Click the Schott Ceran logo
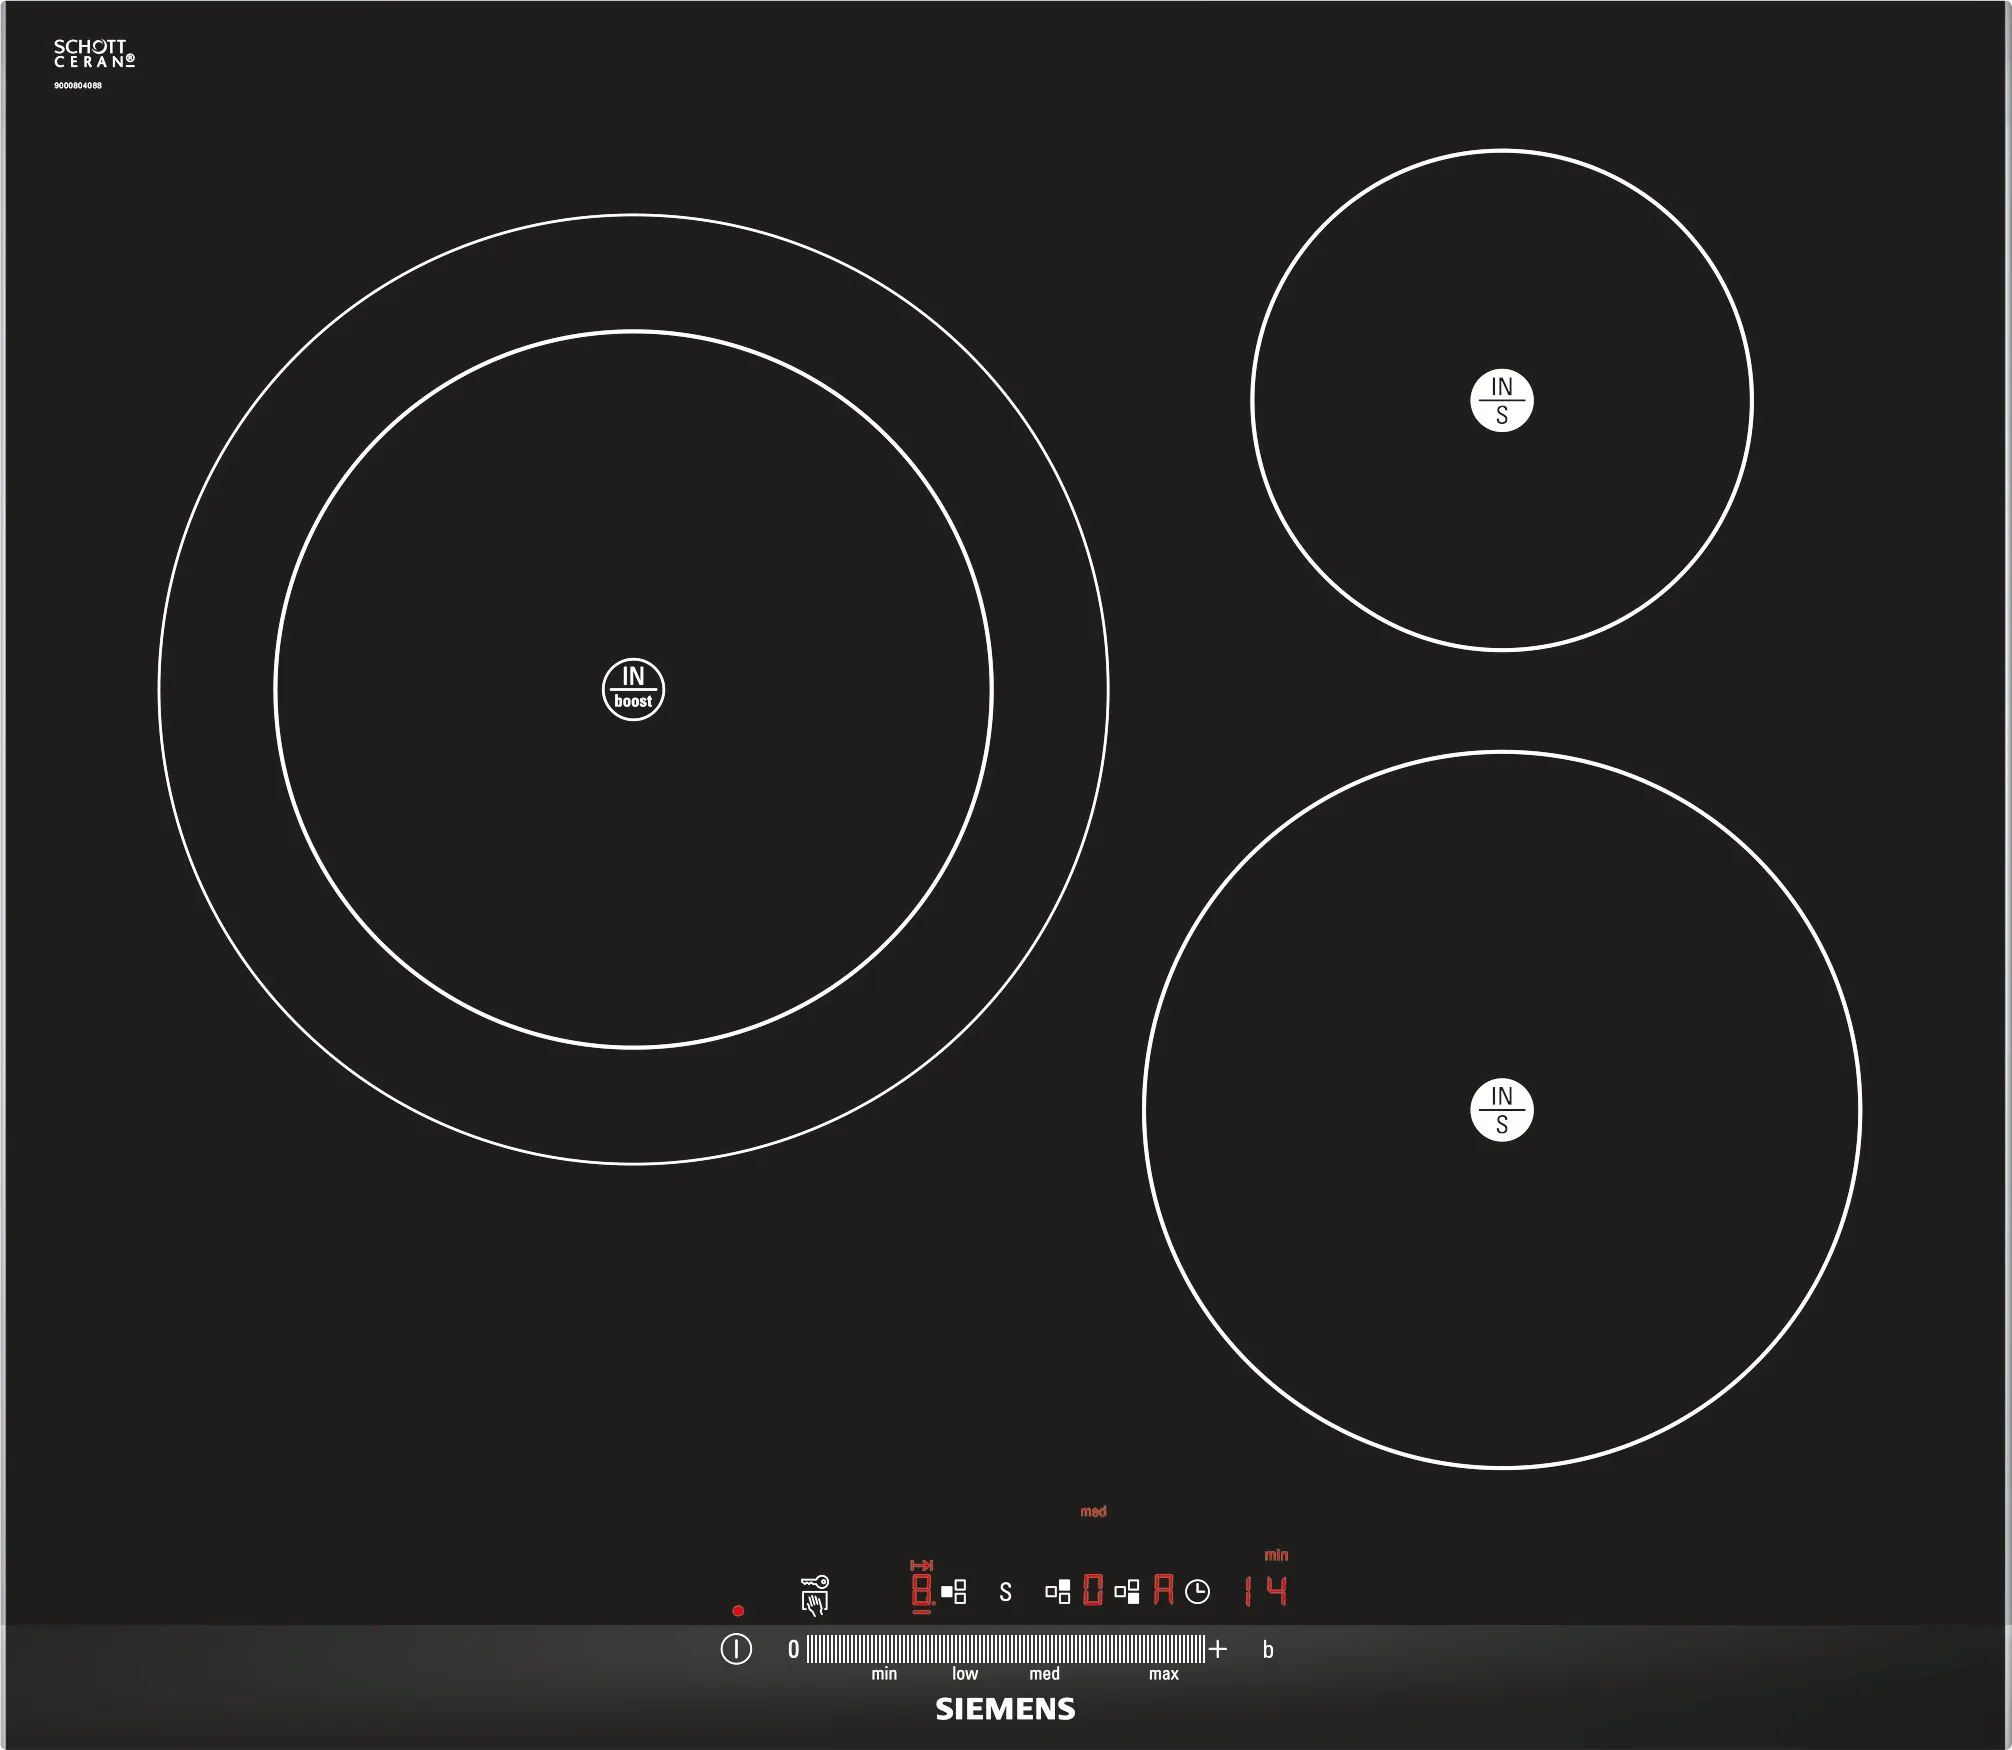2012x1750 pixels. pos(93,54)
